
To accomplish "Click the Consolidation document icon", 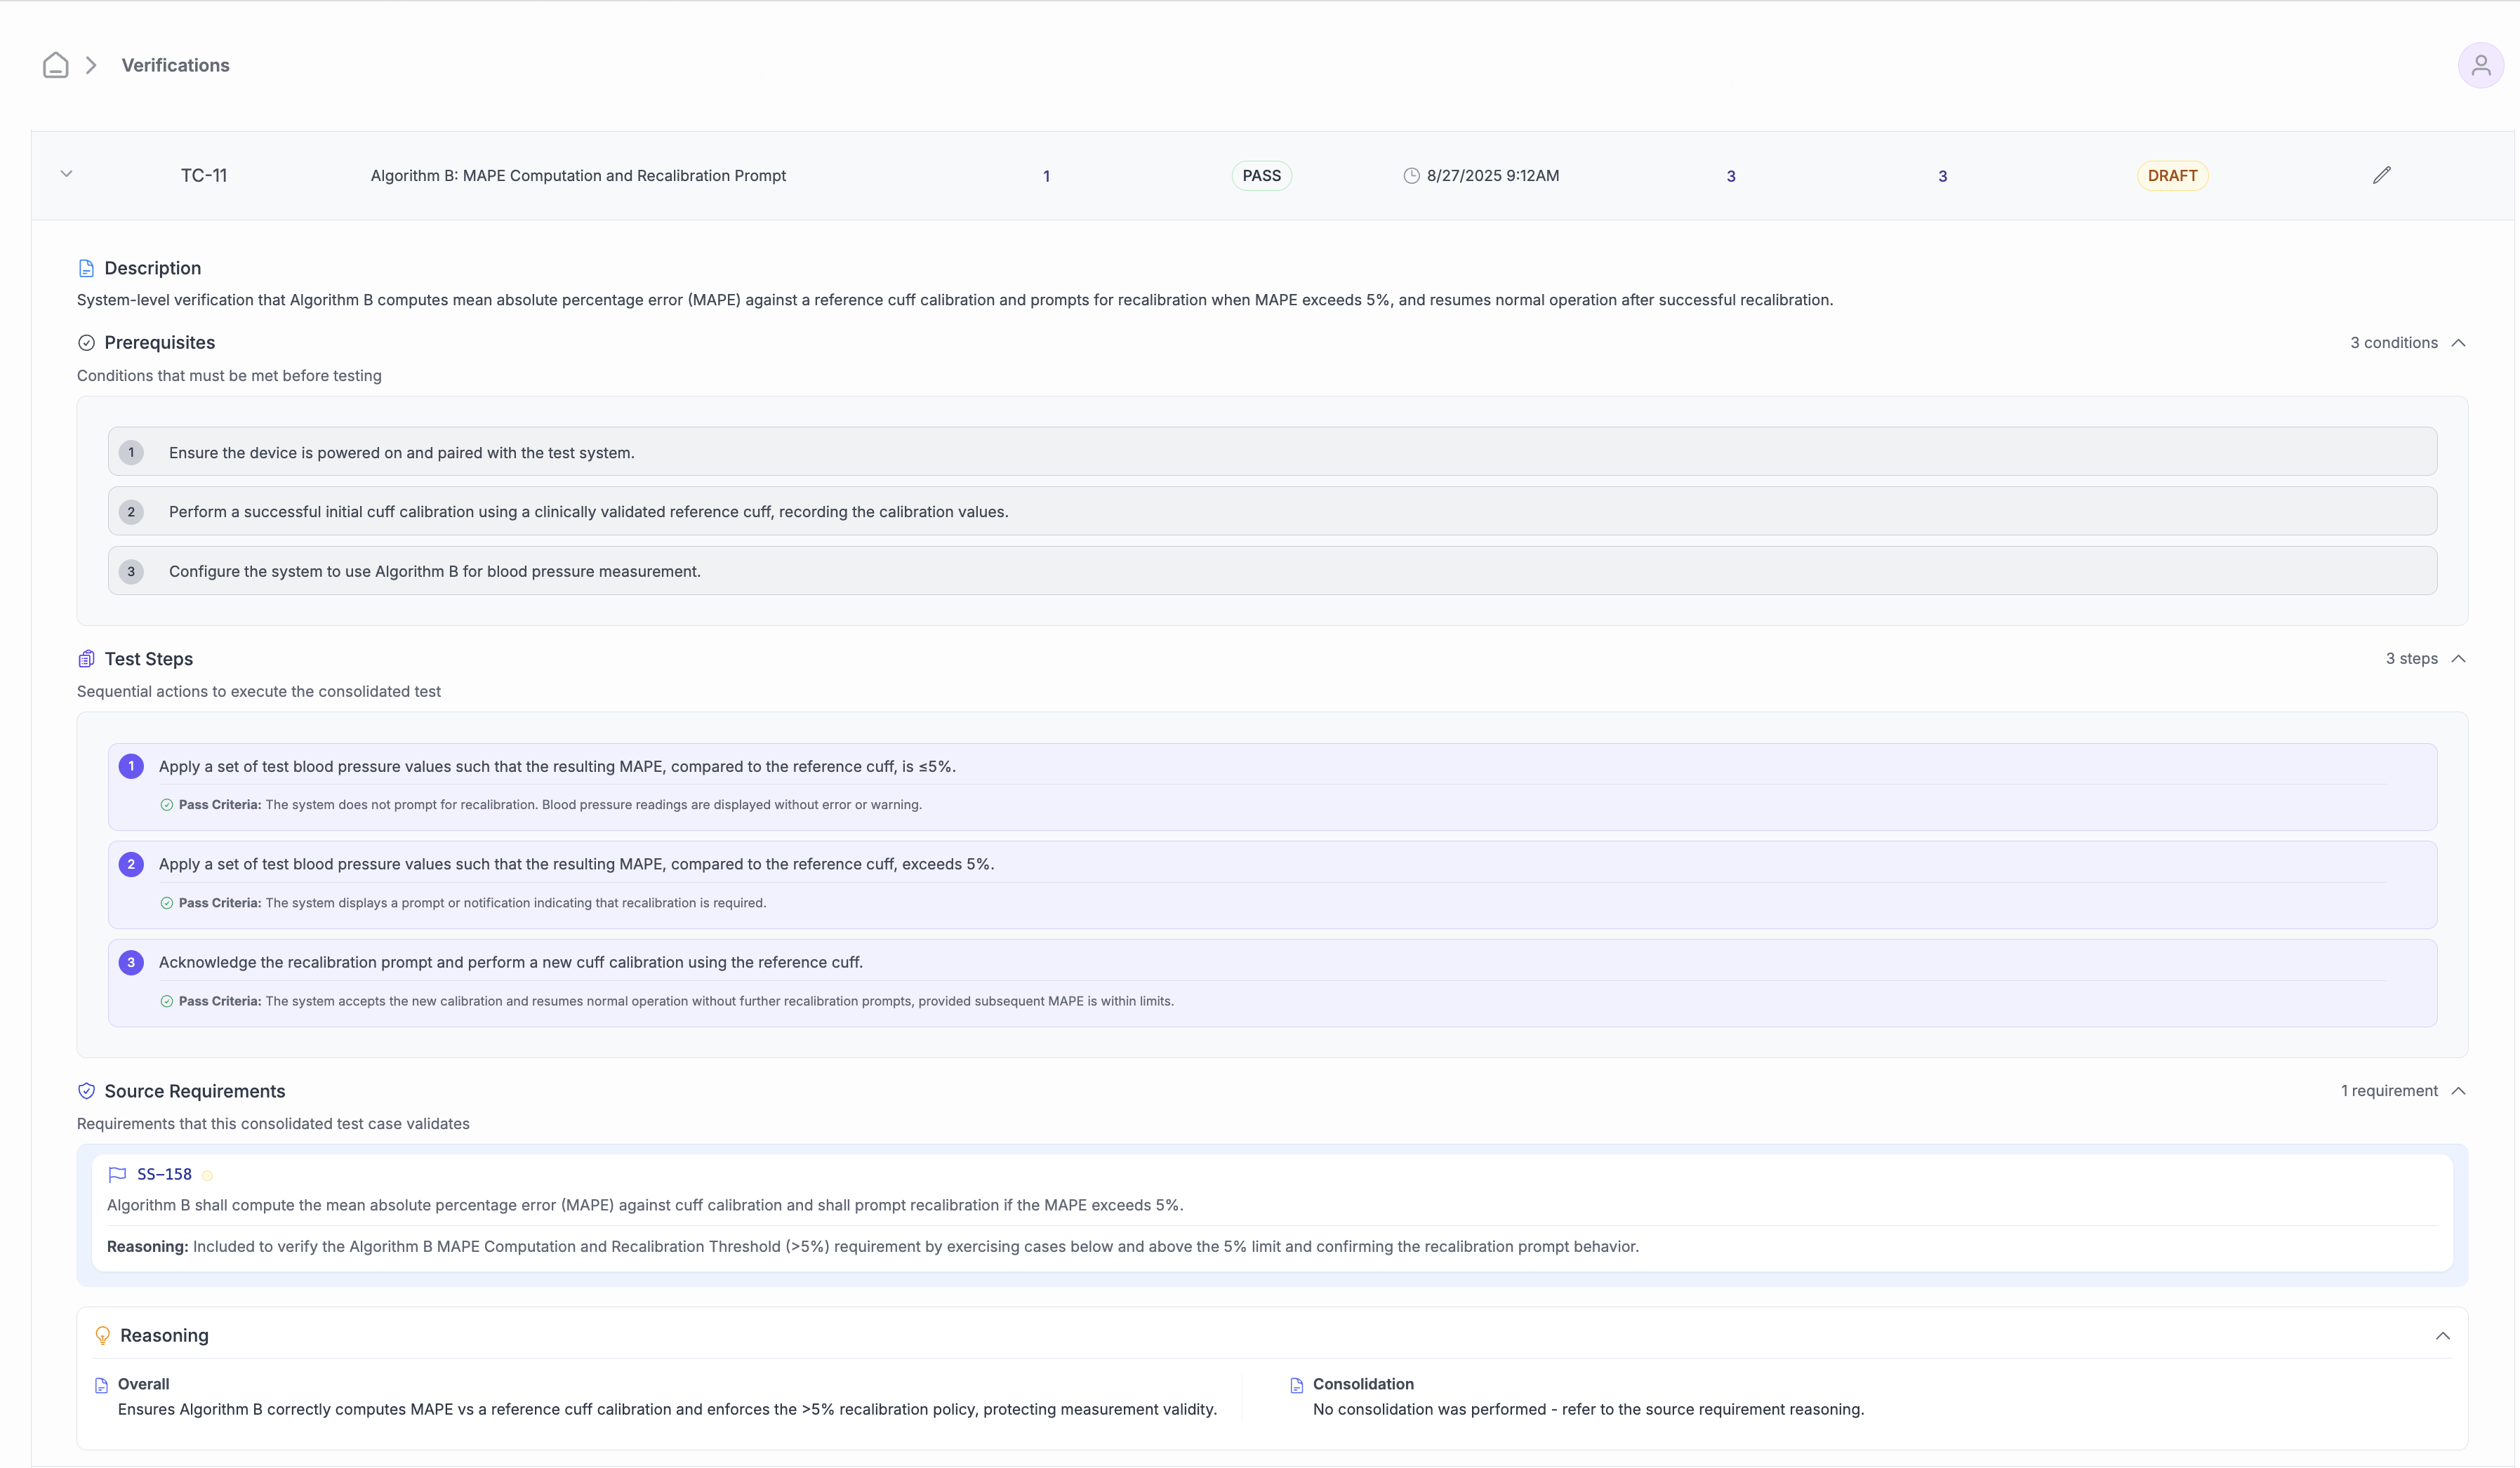I will point(1296,1385).
